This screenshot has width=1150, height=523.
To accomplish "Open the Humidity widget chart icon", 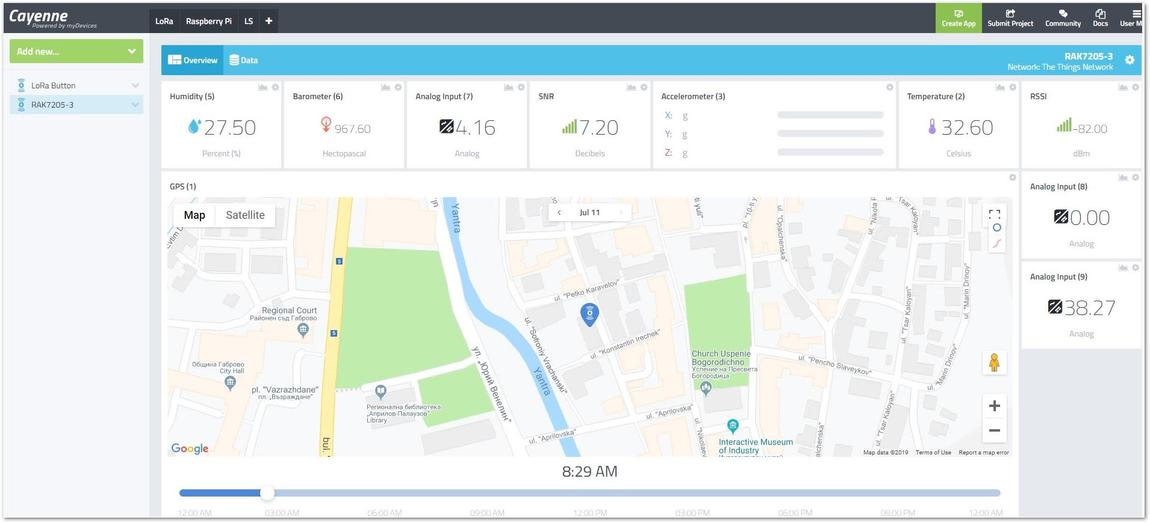I will (263, 87).
